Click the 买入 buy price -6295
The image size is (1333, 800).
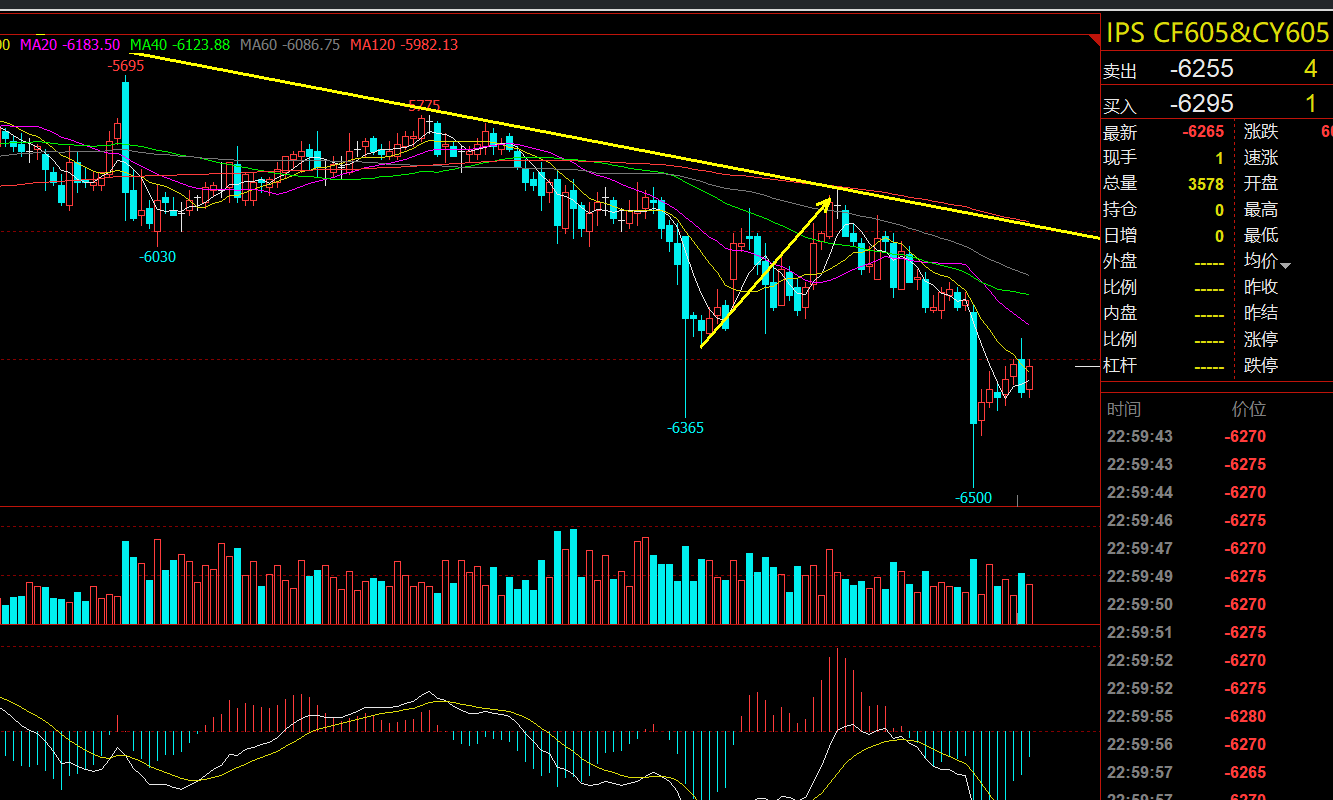pyautogui.click(x=1201, y=103)
